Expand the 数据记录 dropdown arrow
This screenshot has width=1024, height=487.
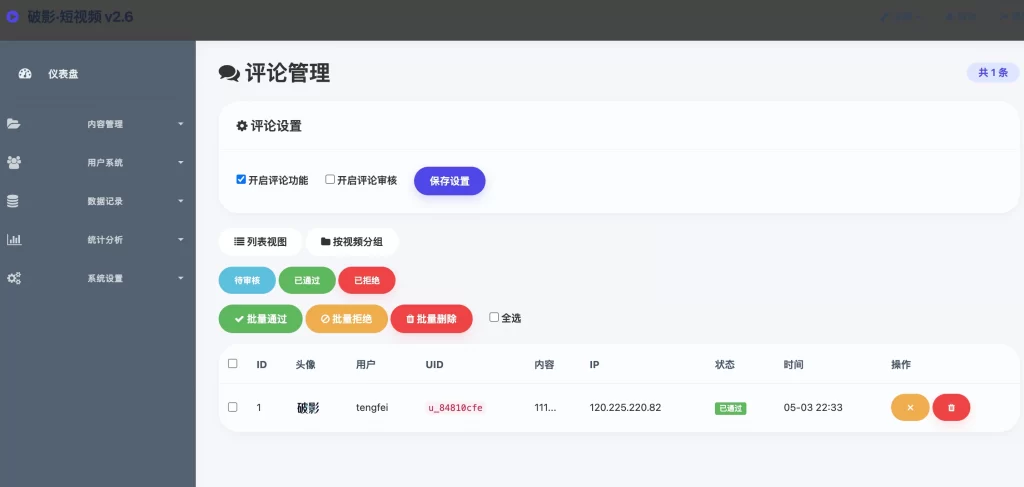[181, 201]
